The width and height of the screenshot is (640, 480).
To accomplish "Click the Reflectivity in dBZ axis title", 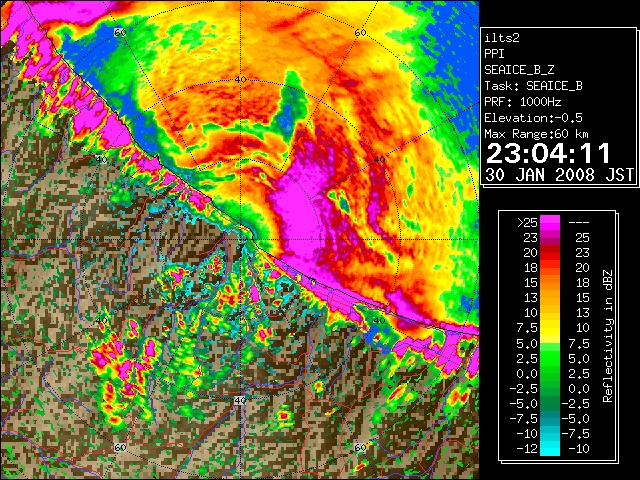I will [607, 336].
